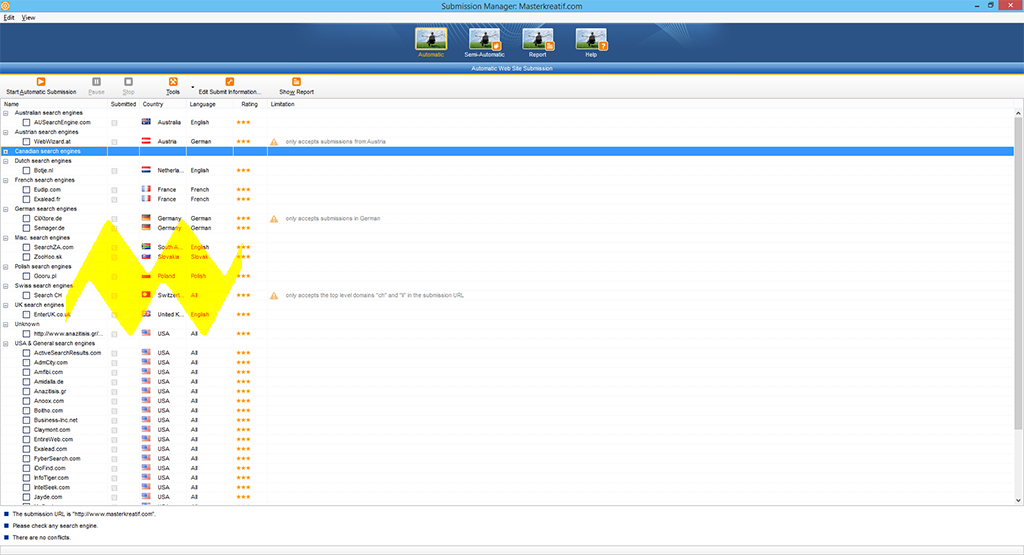Collapse German search engines group
The height and width of the screenshot is (555, 1024).
(x=6, y=209)
